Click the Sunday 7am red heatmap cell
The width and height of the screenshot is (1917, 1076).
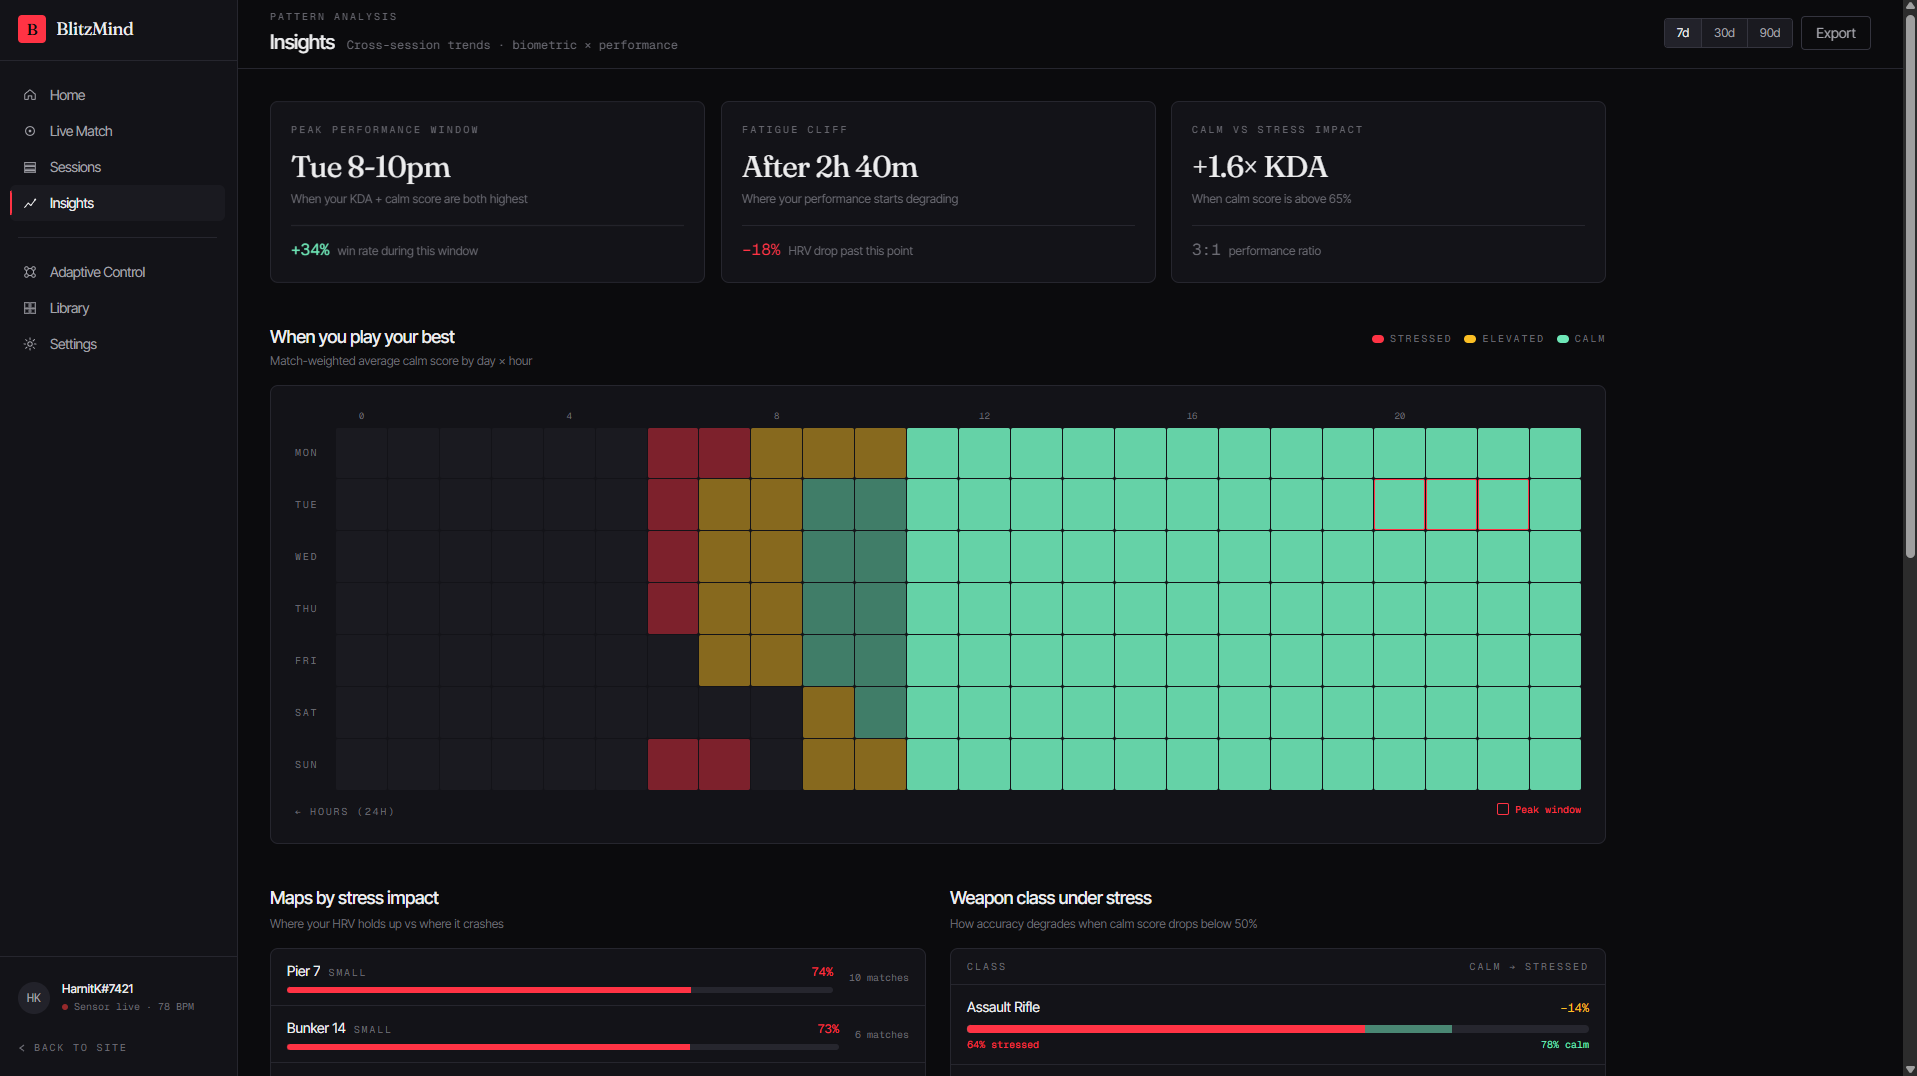click(725, 764)
